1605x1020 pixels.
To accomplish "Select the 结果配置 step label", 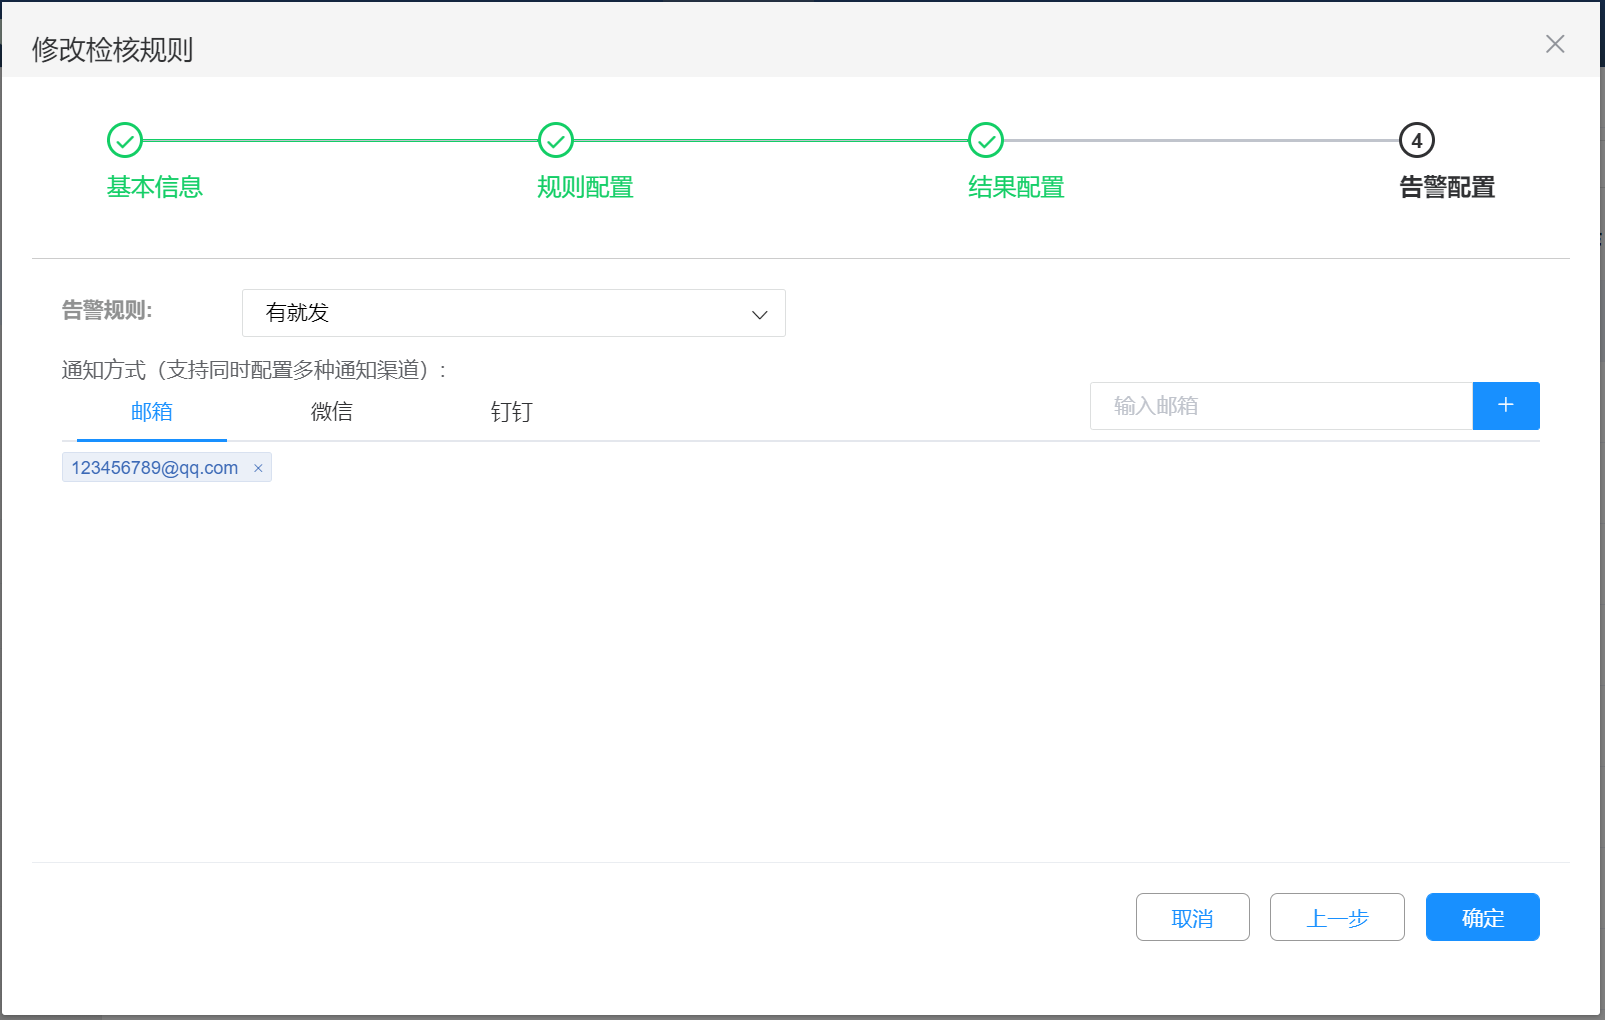I will 1016,187.
